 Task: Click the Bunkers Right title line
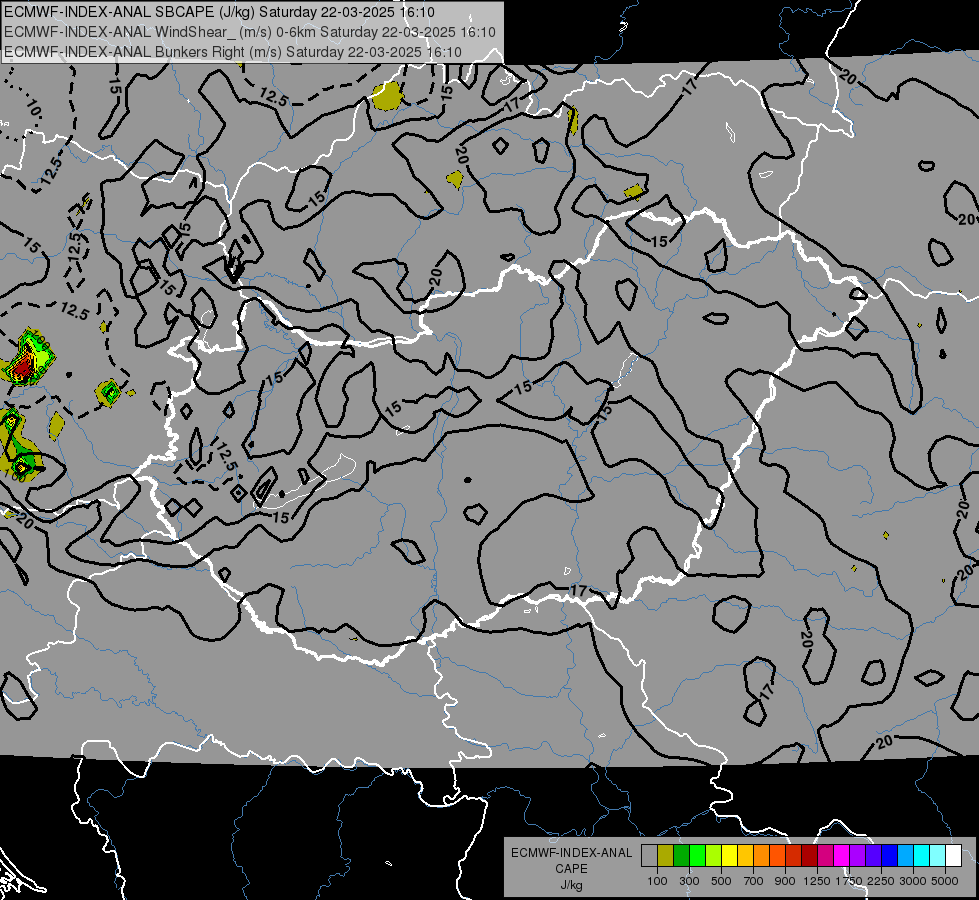233,52
